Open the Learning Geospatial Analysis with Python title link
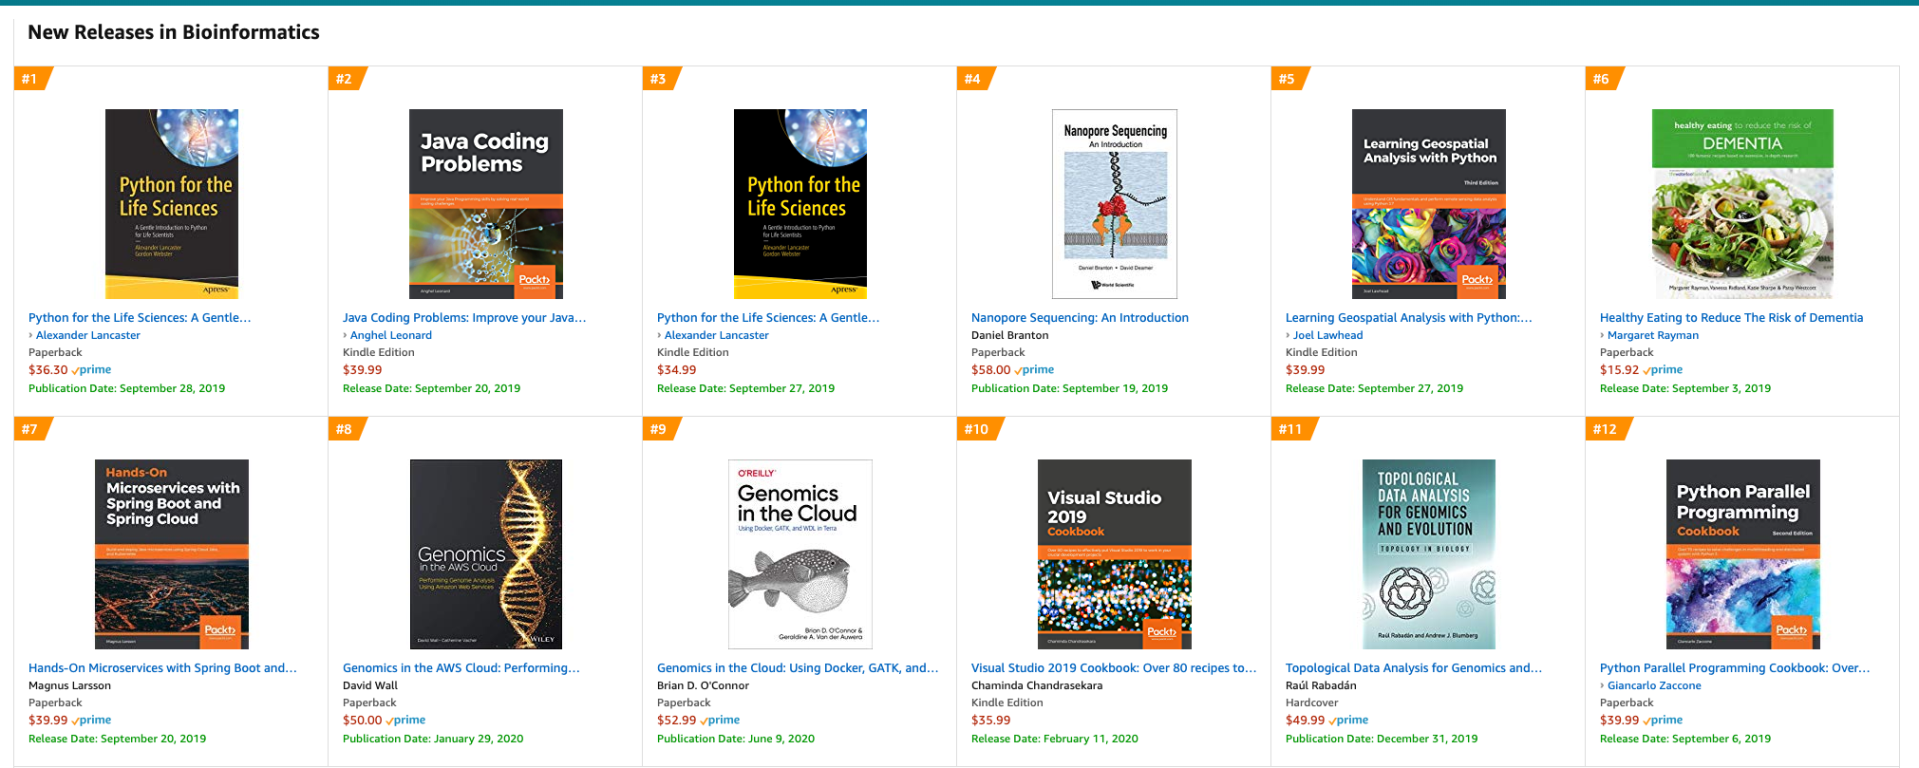Screen dimensions: 1919x768 [1408, 318]
